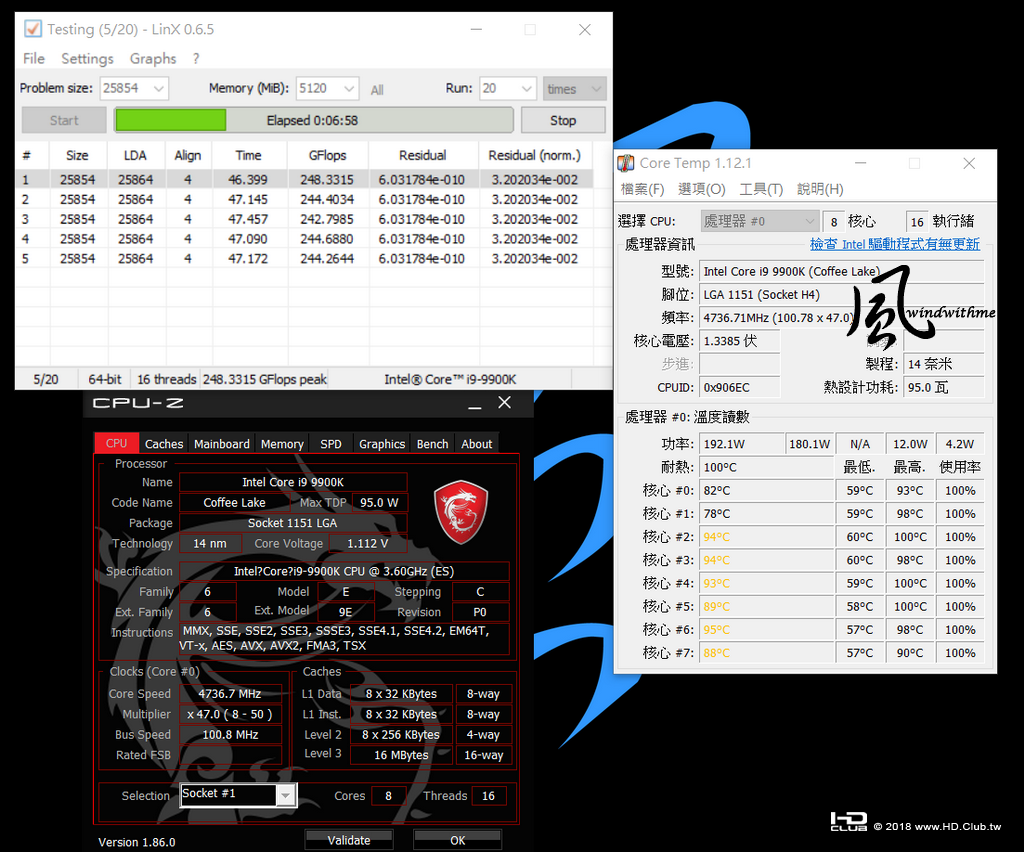Click the Core Temp app icon in title bar
This screenshot has height=852, width=1024.
coord(626,163)
